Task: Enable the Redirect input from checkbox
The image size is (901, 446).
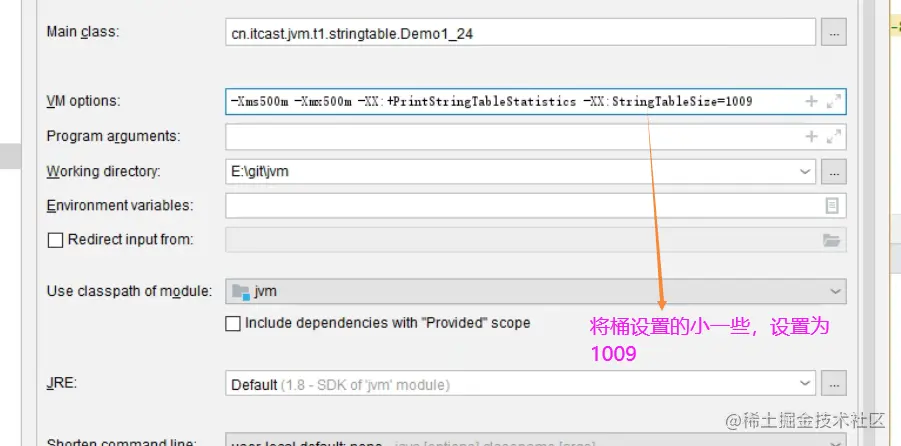Action: pos(55,240)
